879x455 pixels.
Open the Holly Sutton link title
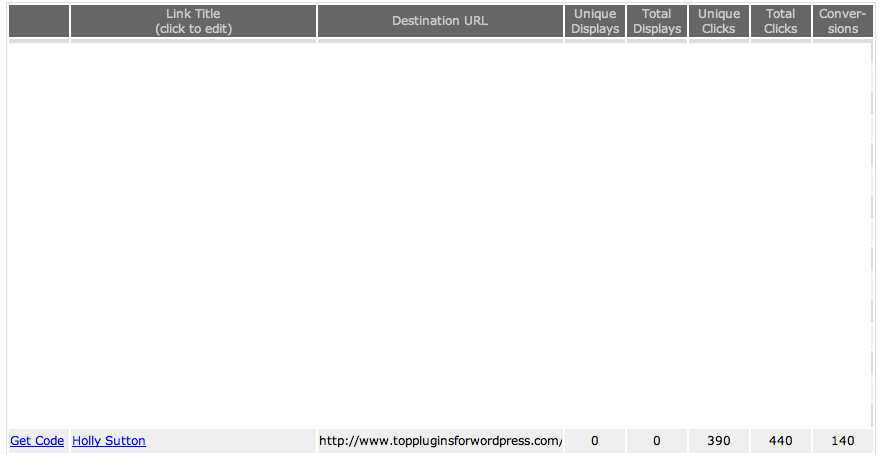pyautogui.click(x=108, y=441)
